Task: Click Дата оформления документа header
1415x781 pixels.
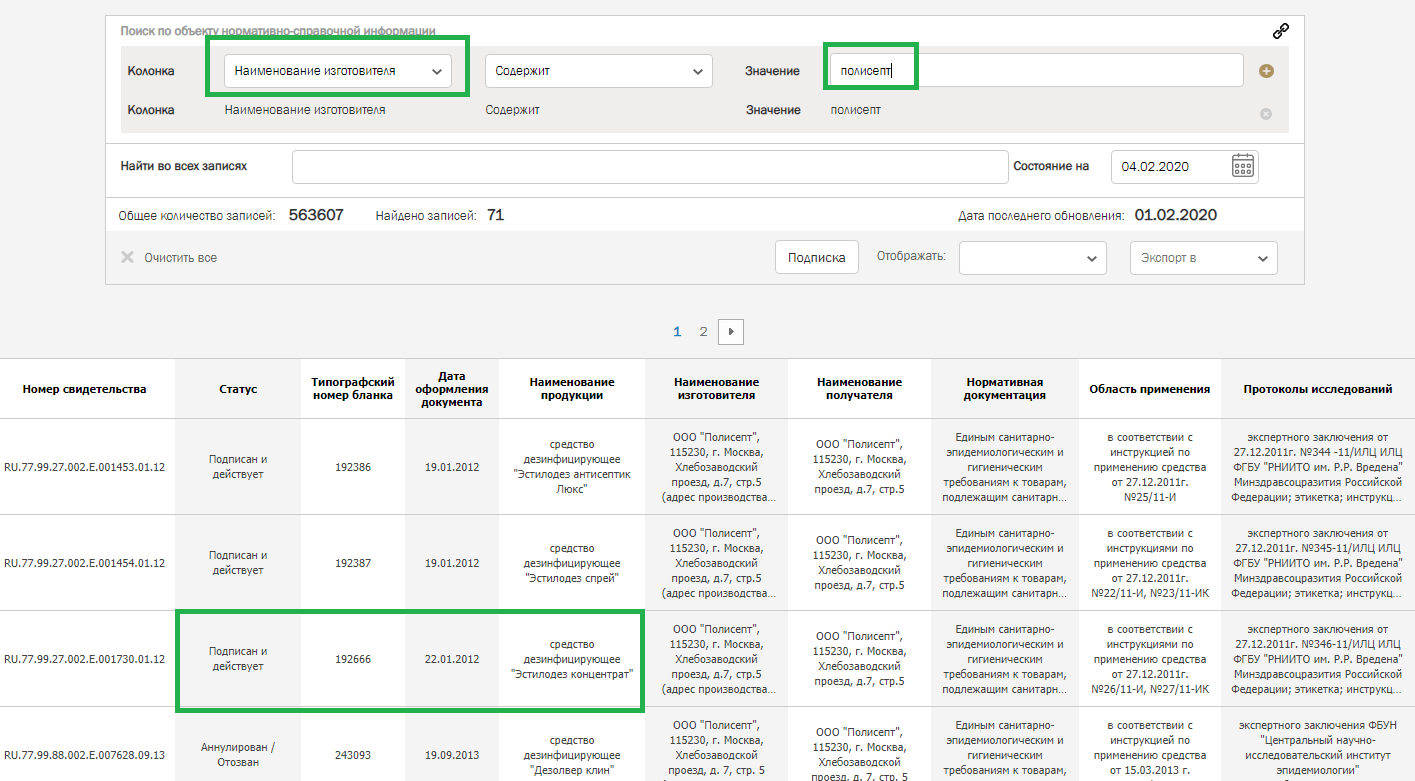Action: coord(452,389)
